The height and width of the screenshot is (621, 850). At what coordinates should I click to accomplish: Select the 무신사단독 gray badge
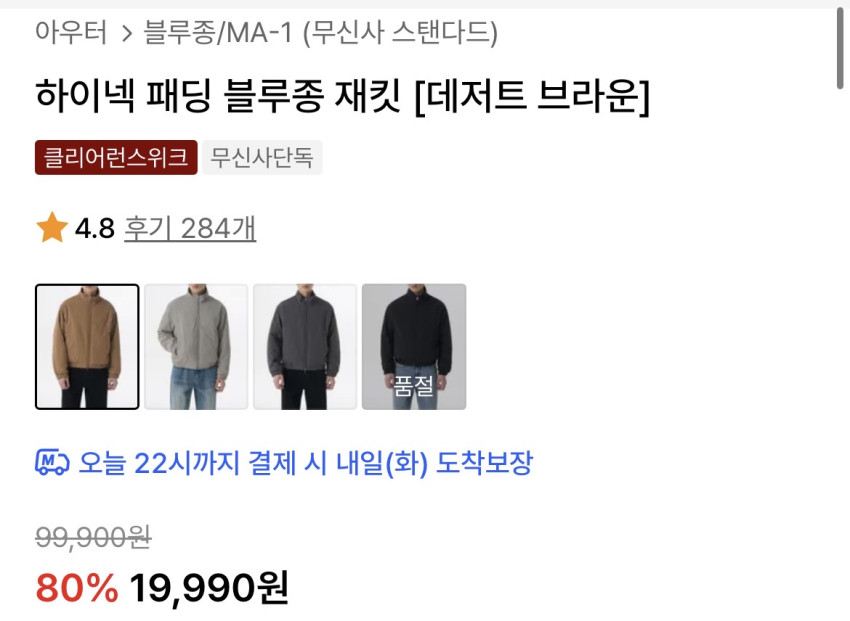(262, 157)
